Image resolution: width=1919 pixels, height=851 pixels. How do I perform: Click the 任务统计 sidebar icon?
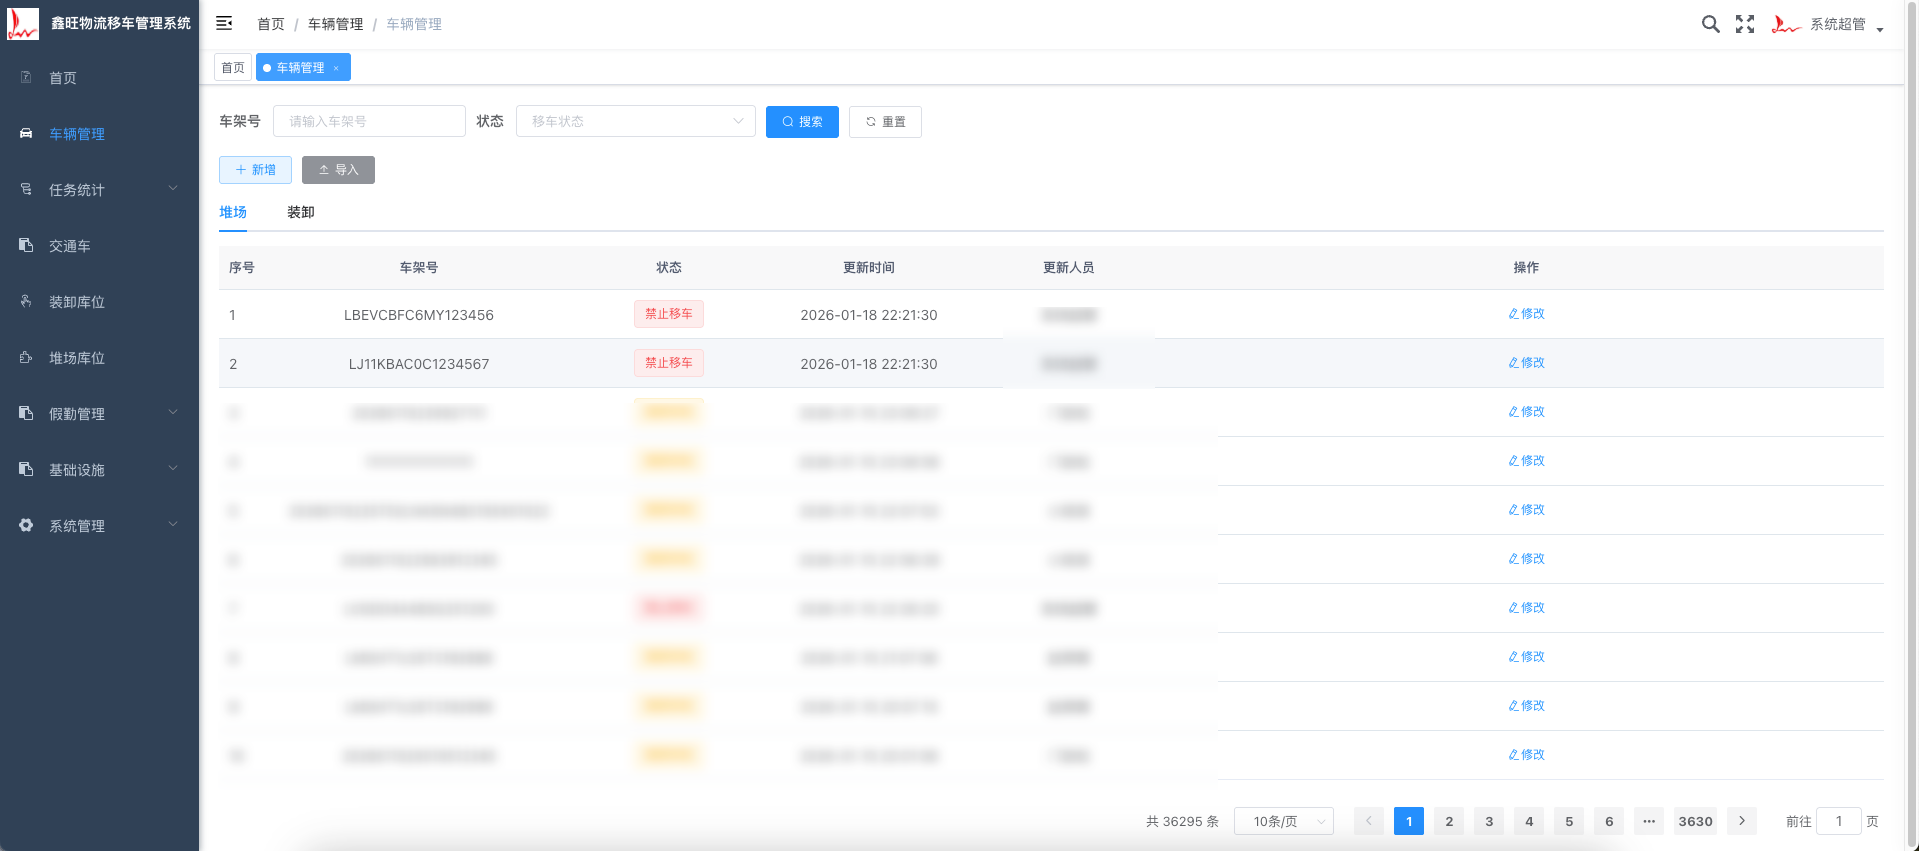point(26,189)
